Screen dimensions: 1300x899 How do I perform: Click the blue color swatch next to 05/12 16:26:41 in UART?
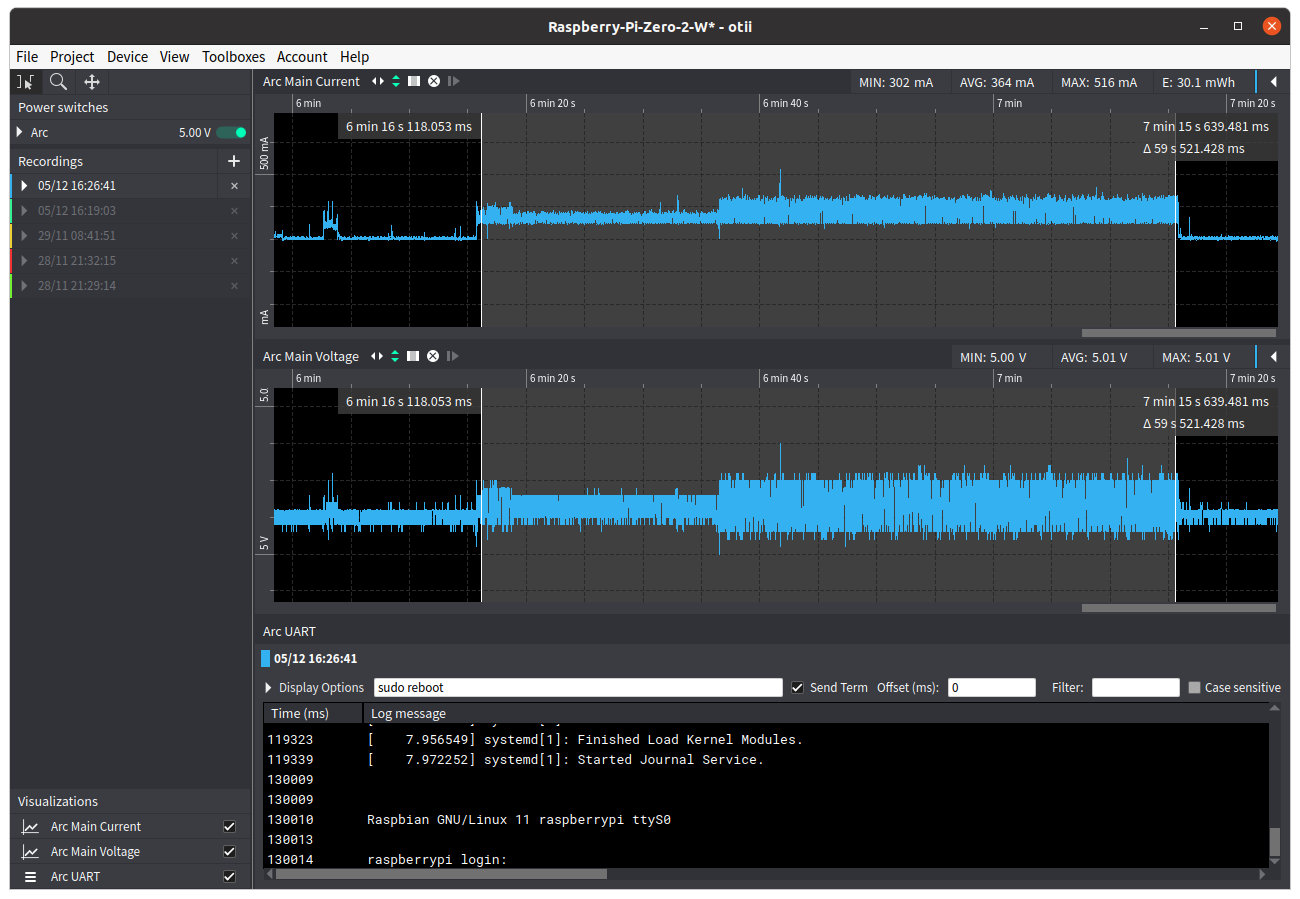[265, 658]
